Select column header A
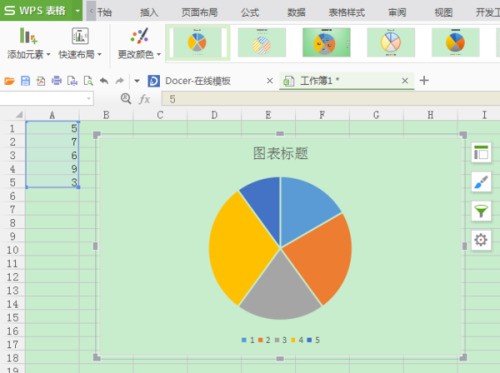 (52, 115)
